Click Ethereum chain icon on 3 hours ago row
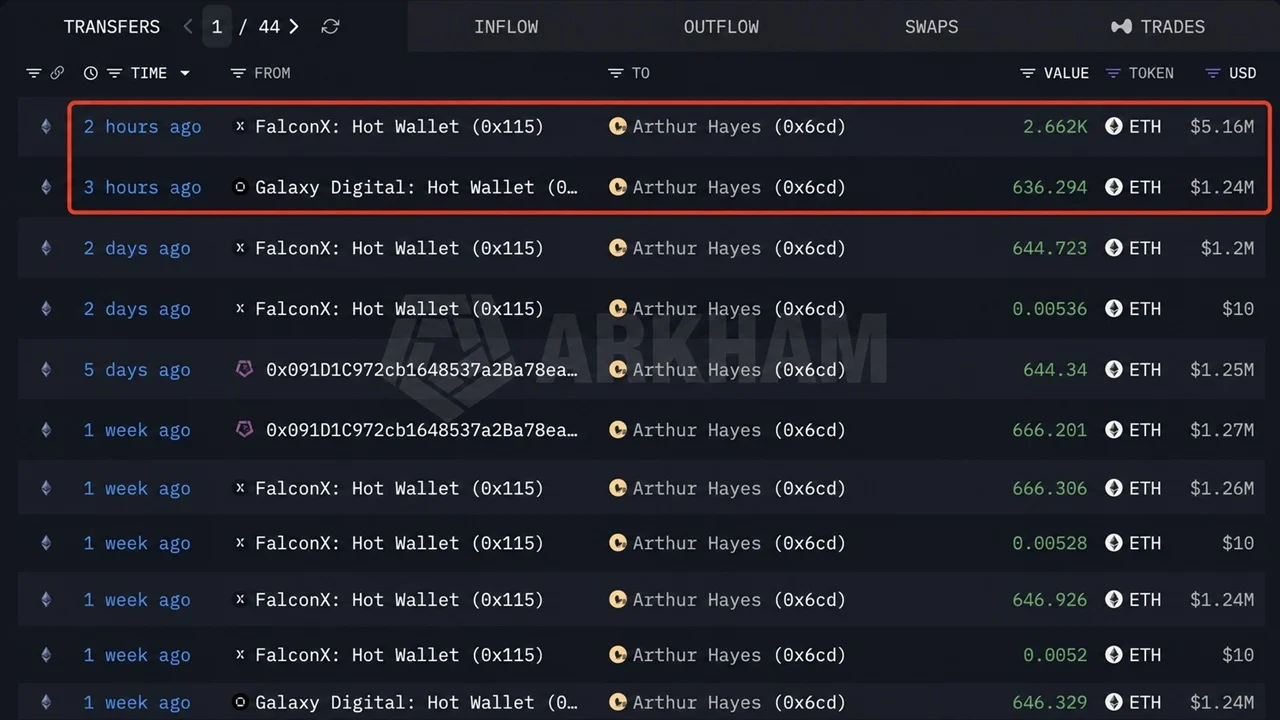 click(x=45, y=187)
